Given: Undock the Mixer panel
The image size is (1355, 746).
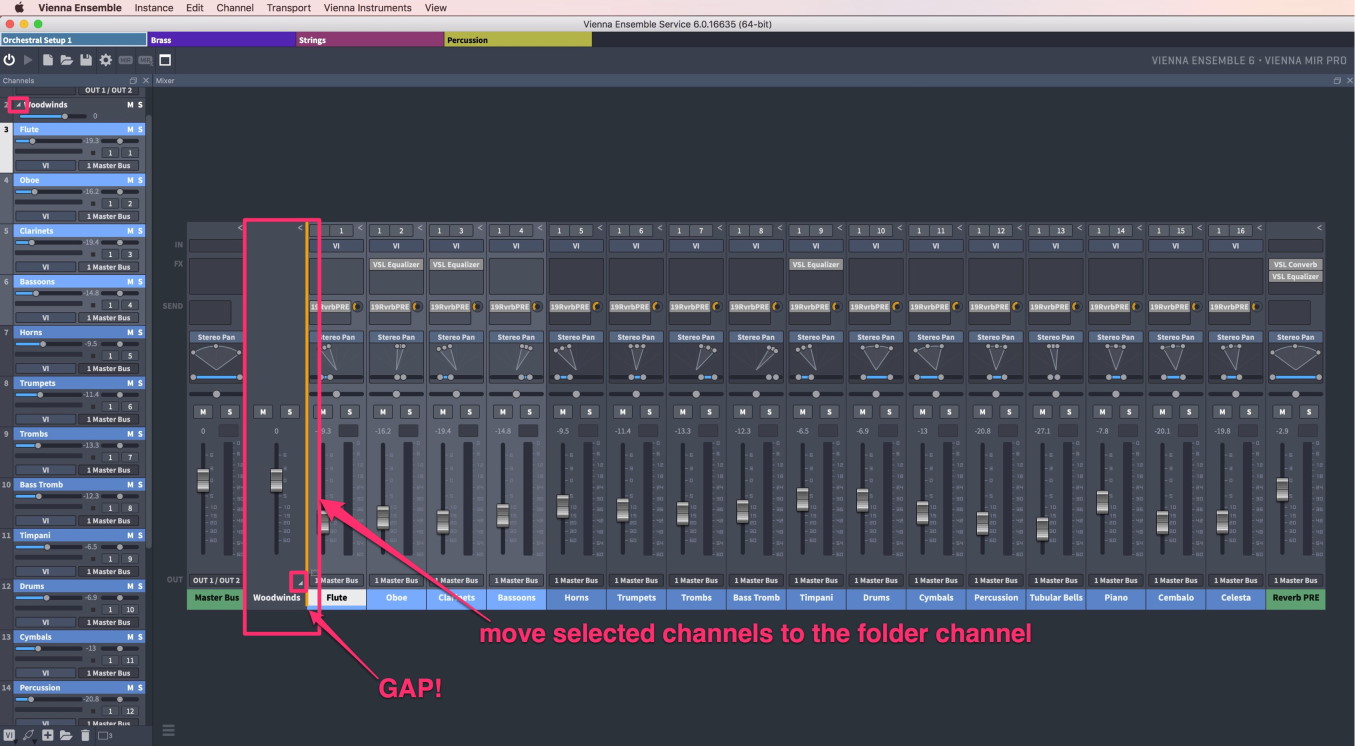Looking at the screenshot, I should coord(1337,80).
